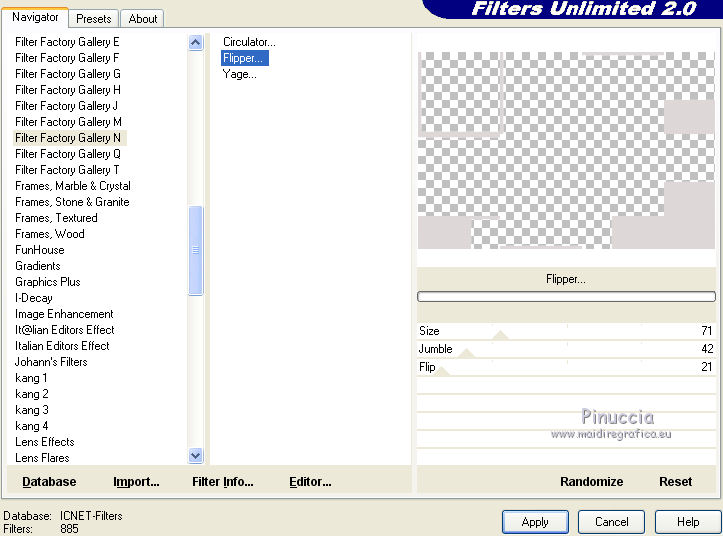This screenshot has height=536, width=723.
Task: Choose Frames, Textured category
Action: click(56, 218)
